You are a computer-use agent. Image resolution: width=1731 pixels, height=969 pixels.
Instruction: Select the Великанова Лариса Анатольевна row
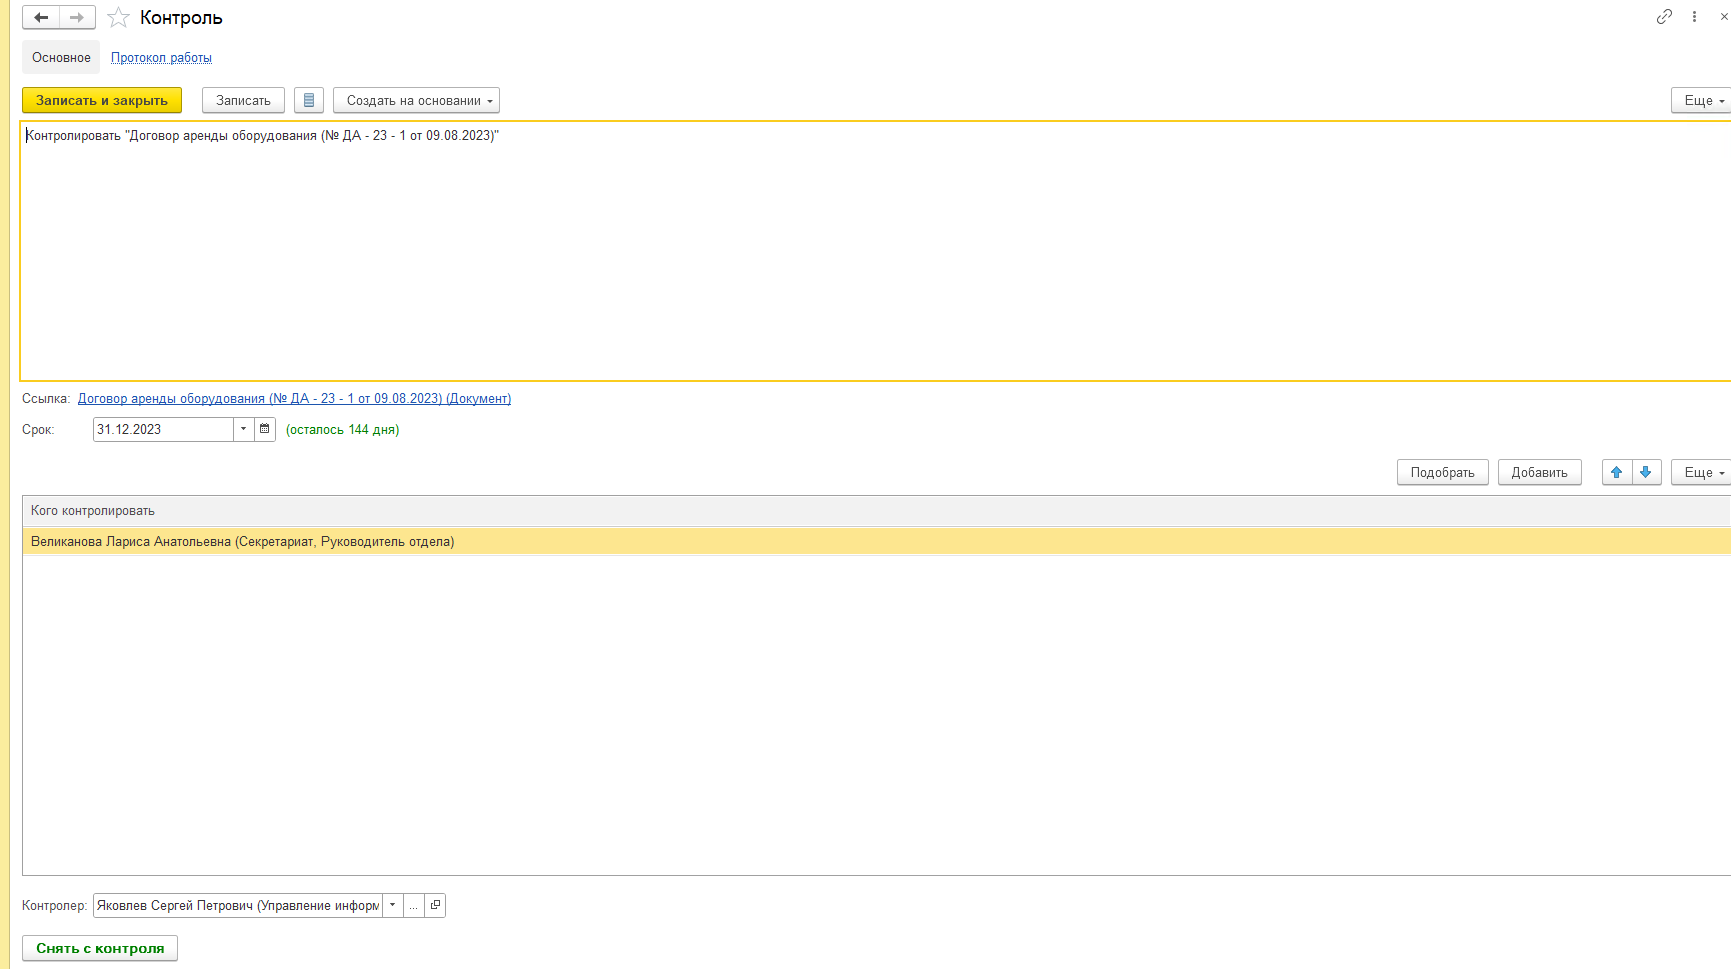[x=242, y=542]
